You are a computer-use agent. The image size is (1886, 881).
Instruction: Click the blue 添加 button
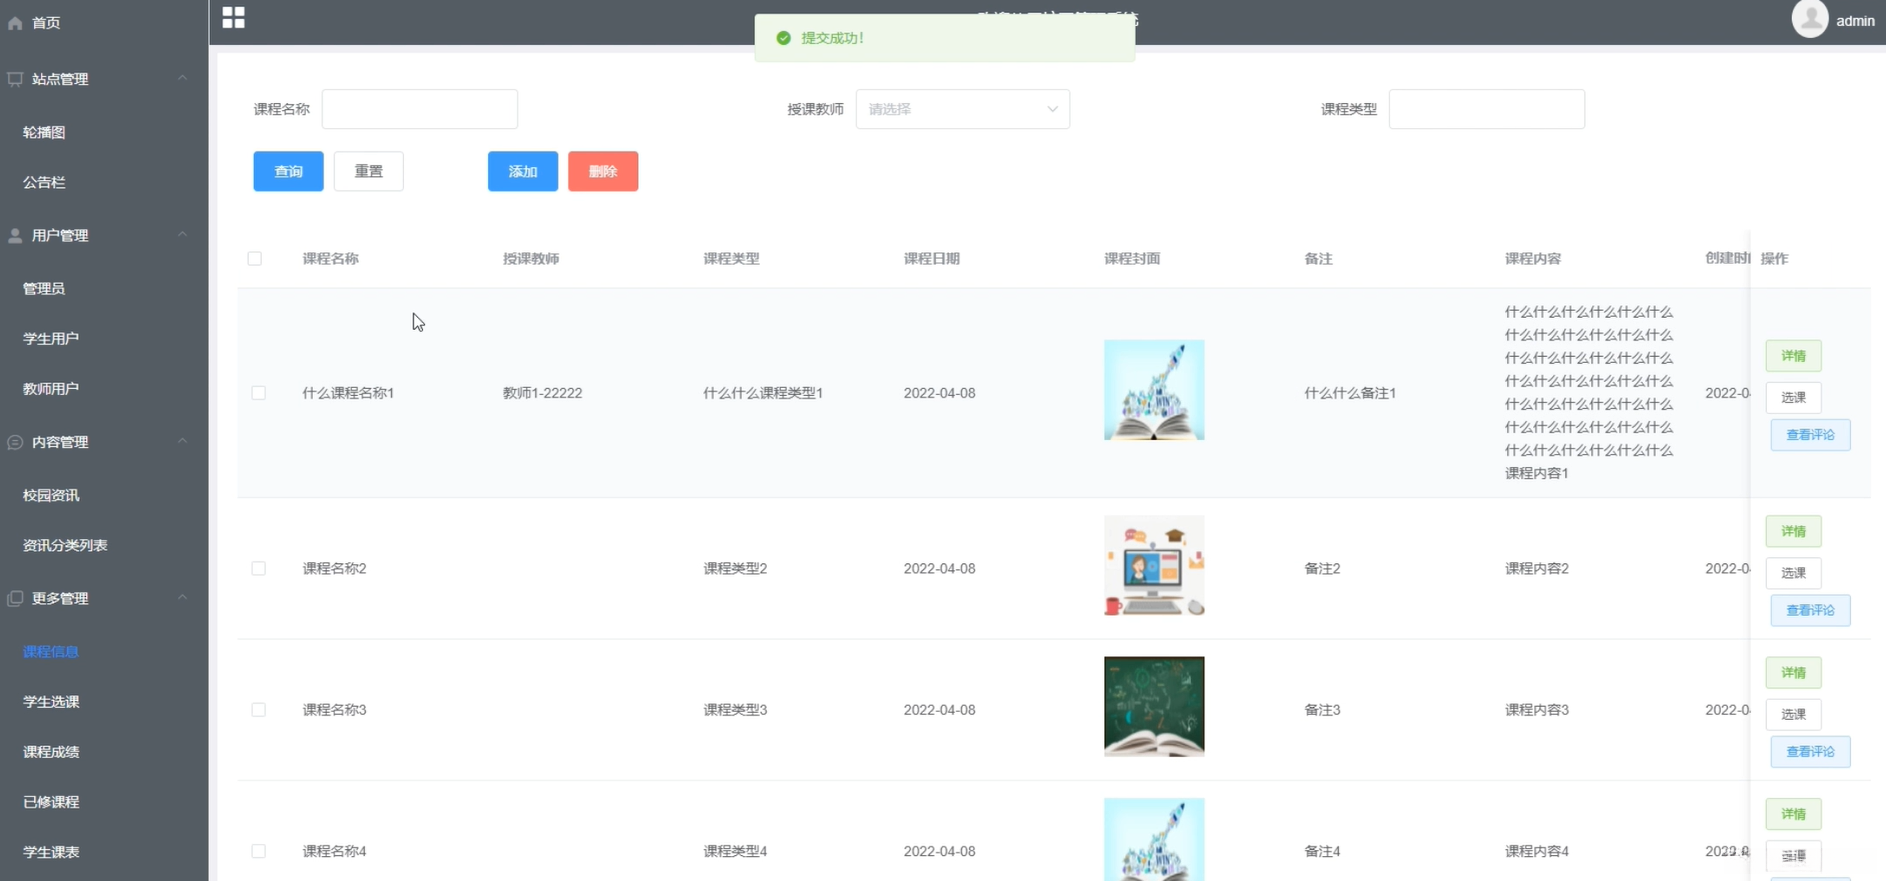click(x=523, y=171)
